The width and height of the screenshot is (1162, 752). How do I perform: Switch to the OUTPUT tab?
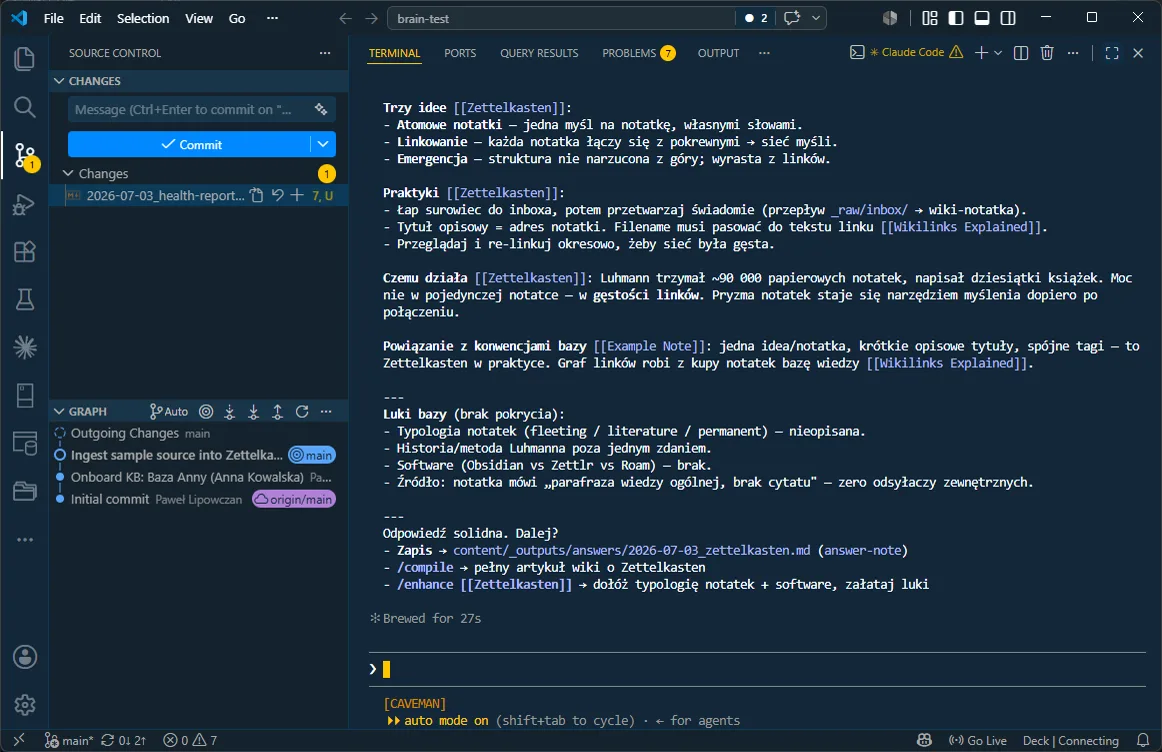pos(718,53)
